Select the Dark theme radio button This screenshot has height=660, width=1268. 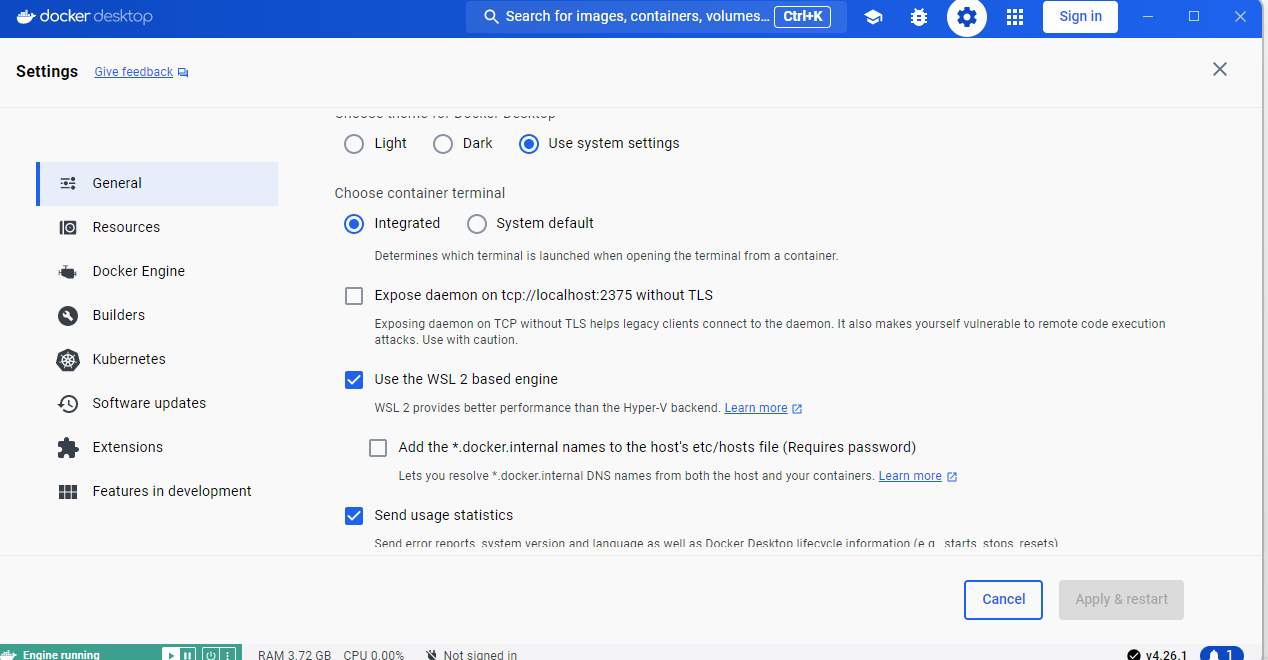tap(443, 144)
